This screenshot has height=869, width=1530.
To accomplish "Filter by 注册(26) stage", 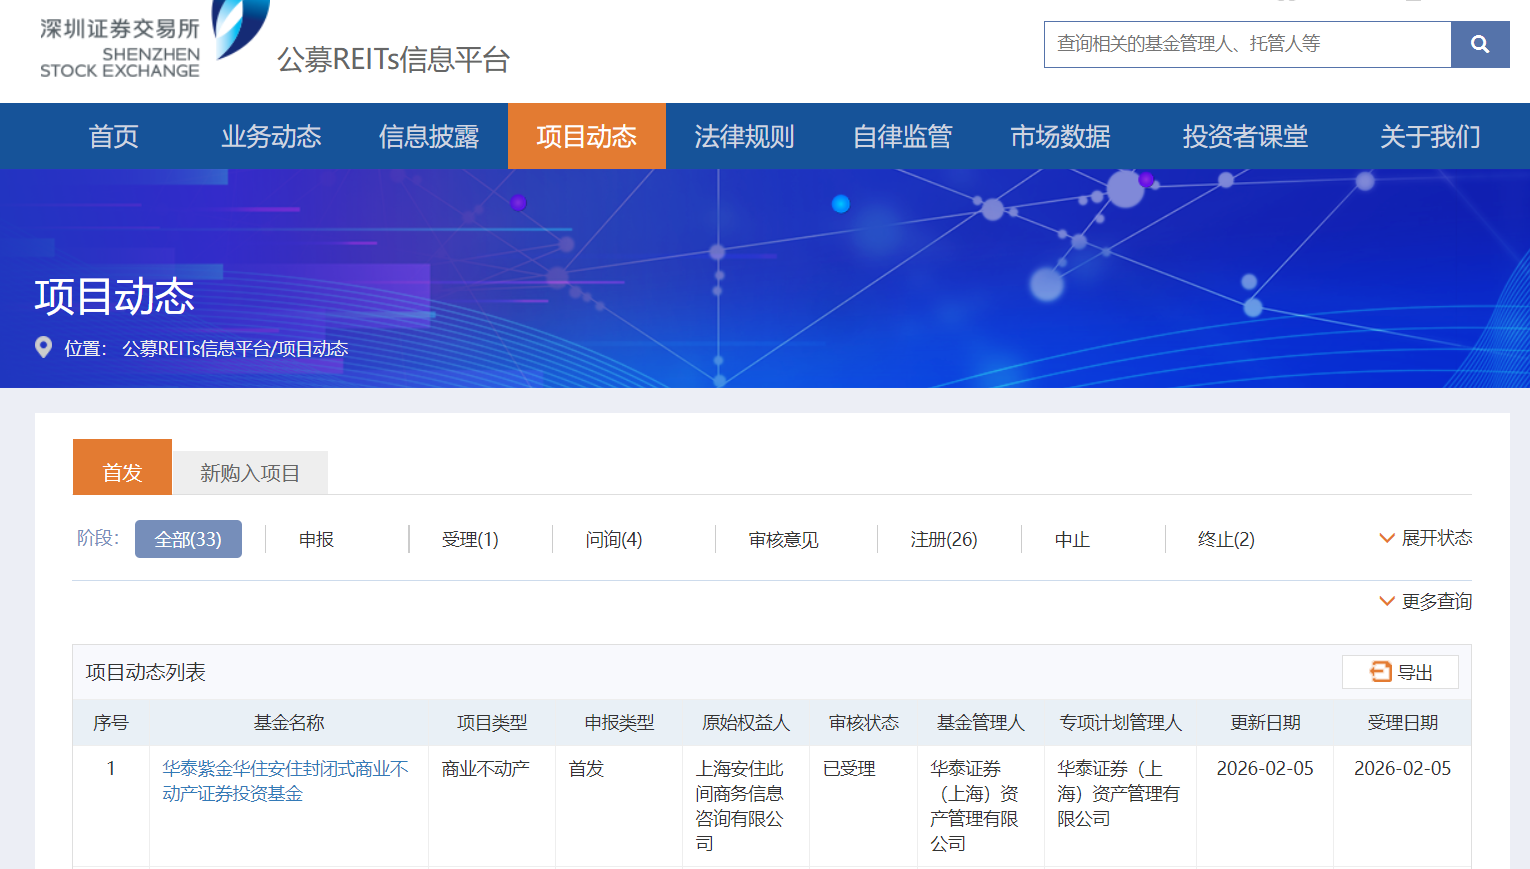I will tap(943, 539).
